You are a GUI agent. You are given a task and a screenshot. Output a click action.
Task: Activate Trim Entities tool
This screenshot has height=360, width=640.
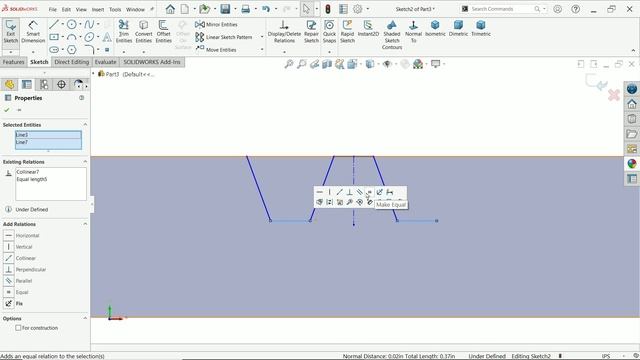tap(124, 32)
